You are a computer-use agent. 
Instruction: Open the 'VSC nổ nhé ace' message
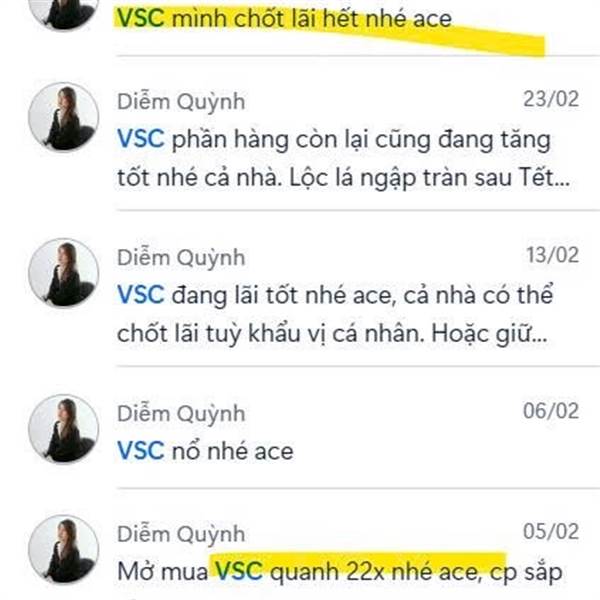click(205, 451)
